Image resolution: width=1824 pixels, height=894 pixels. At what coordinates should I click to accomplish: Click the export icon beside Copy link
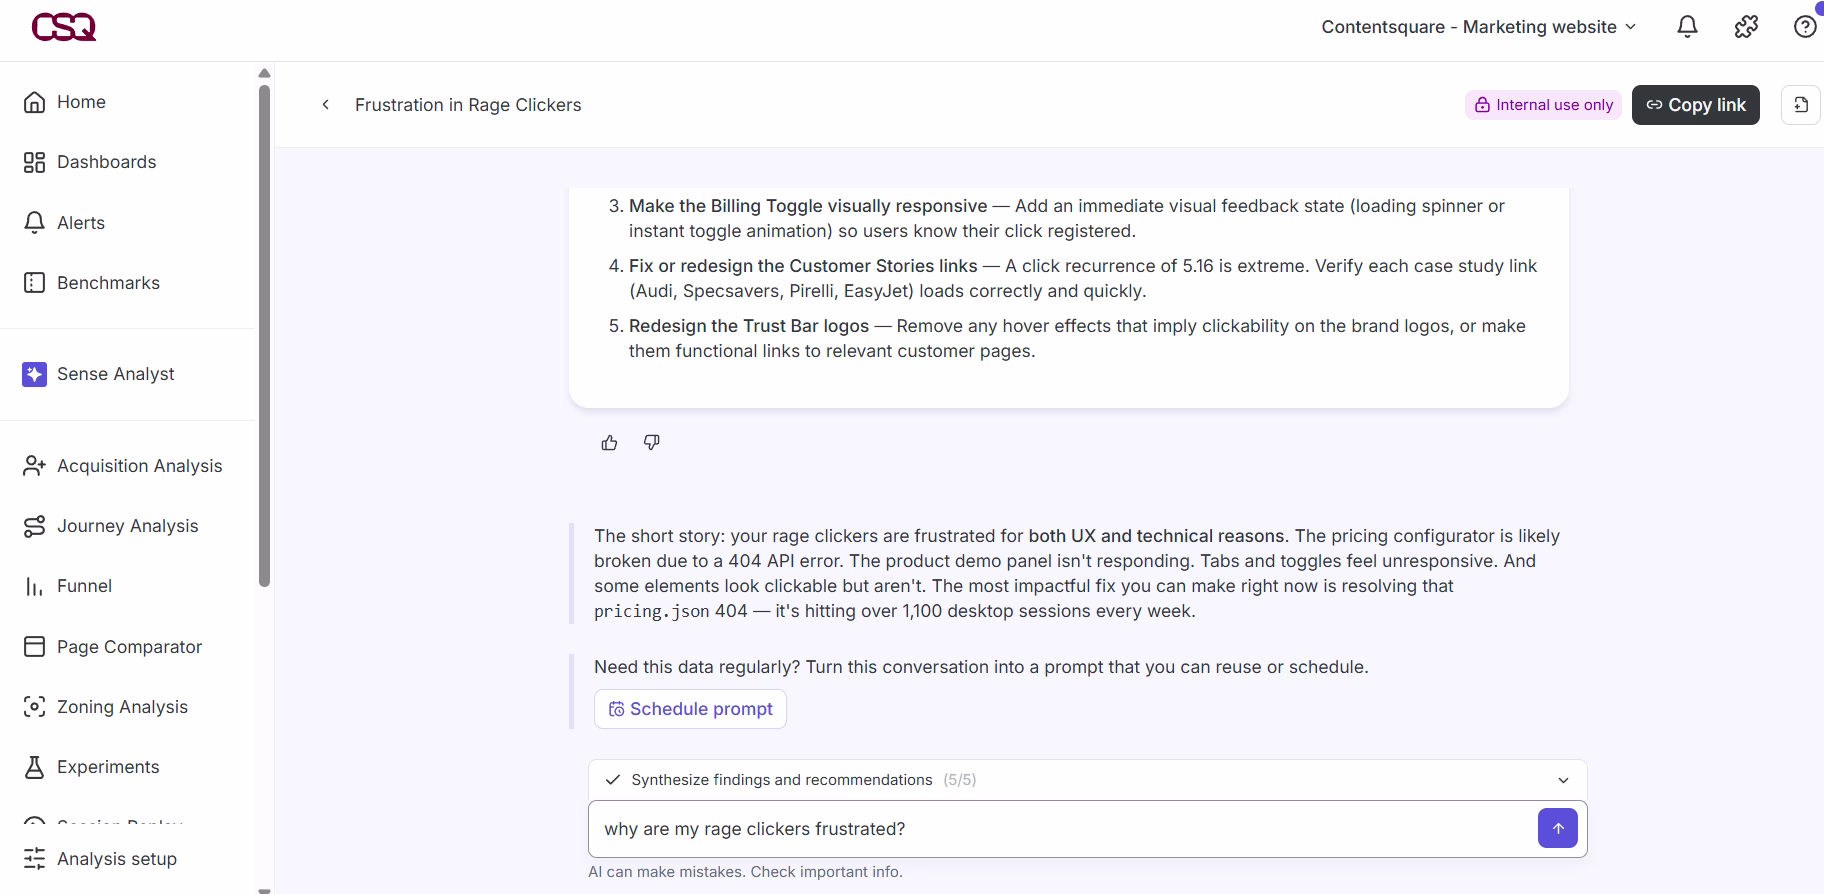pyautogui.click(x=1801, y=105)
